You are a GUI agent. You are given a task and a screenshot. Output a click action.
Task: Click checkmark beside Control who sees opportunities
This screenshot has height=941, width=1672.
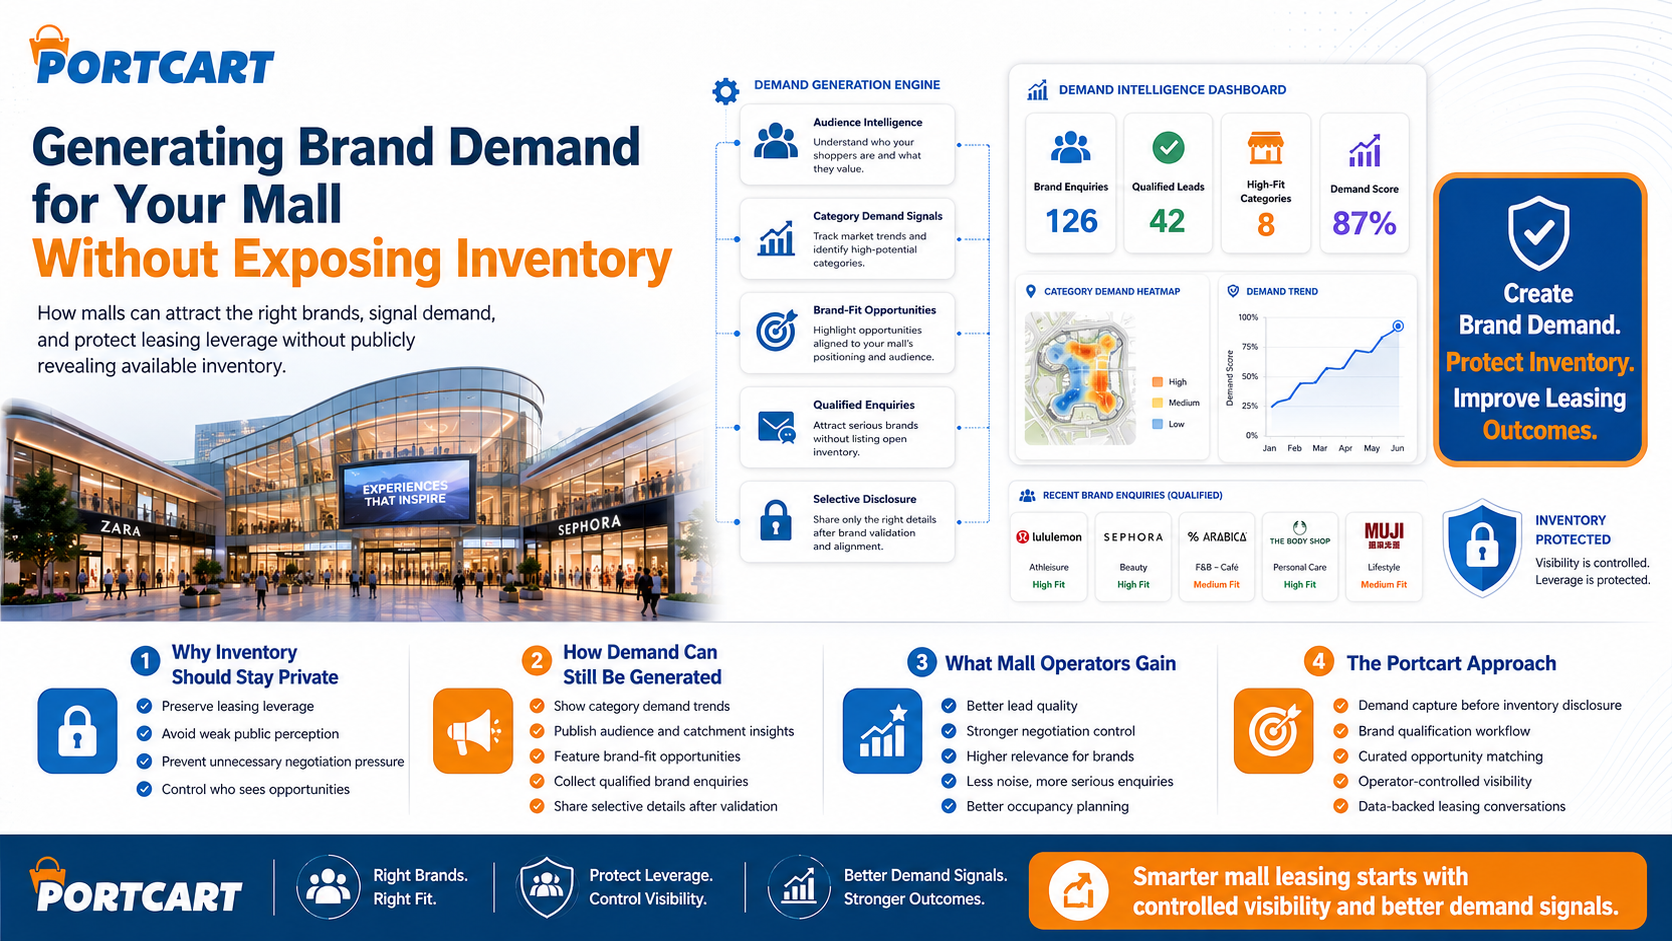point(144,789)
